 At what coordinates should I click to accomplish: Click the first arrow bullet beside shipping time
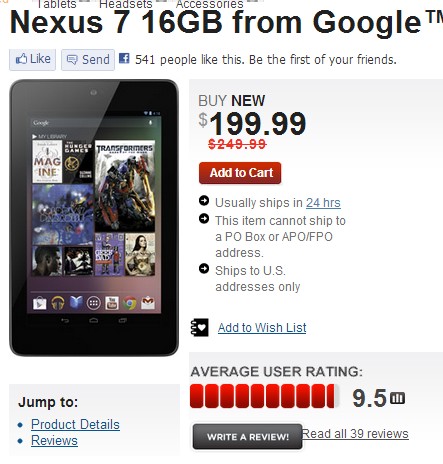204,201
